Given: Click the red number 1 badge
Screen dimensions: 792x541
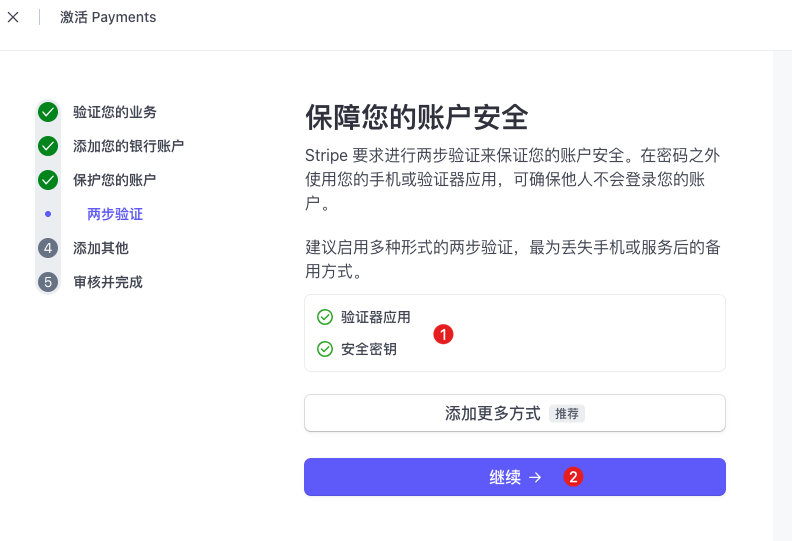Looking at the screenshot, I should point(444,334).
